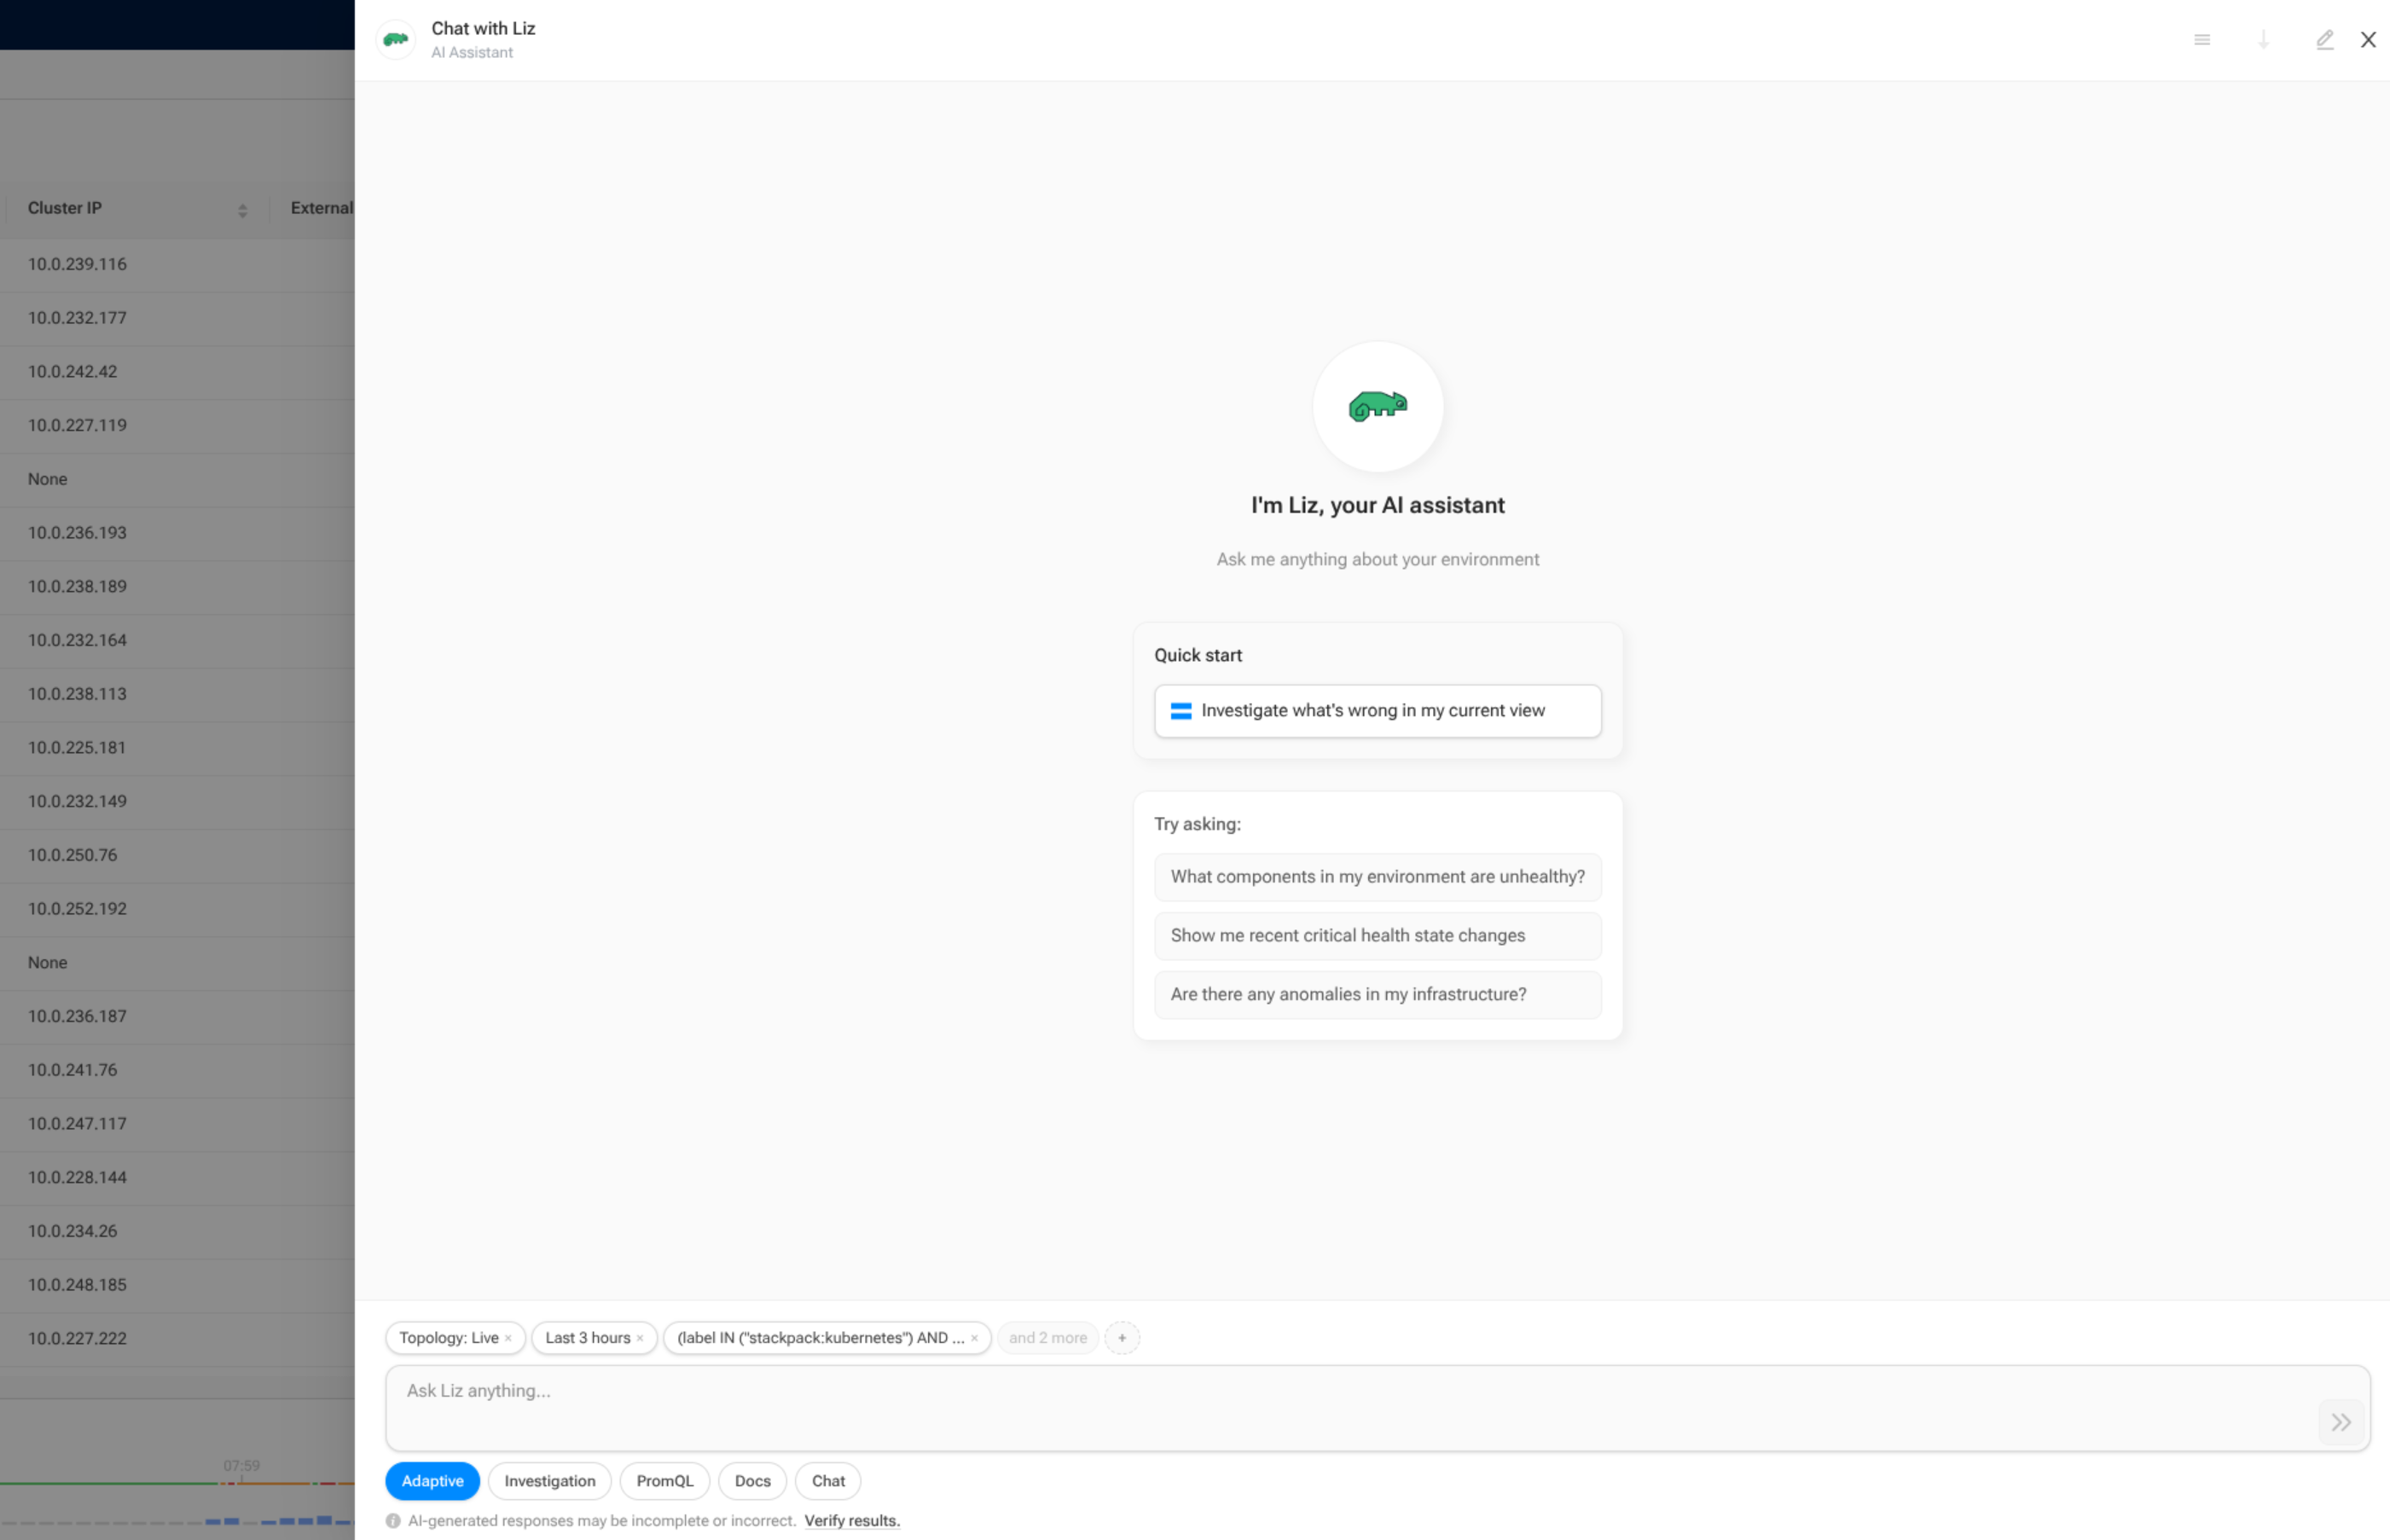The height and width of the screenshot is (1540, 2390).
Task: Ask which components are unhealthy
Action: click(1377, 877)
